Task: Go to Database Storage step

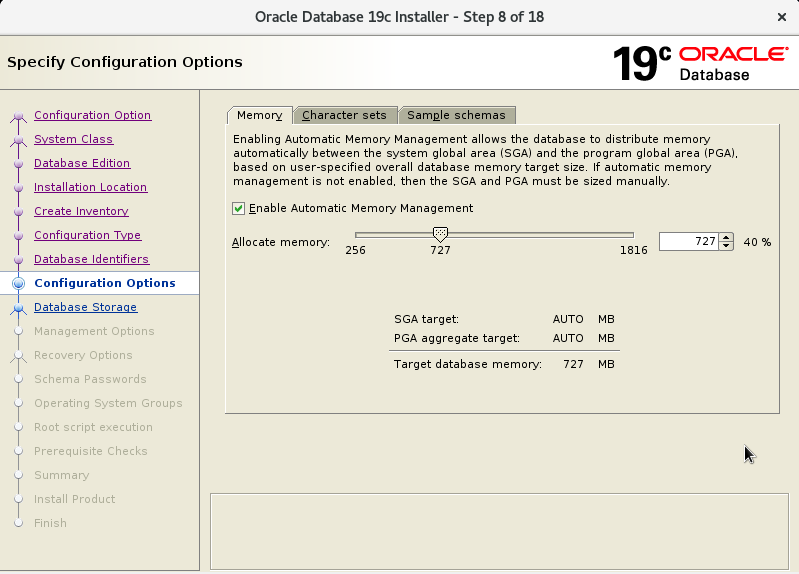Action: coord(86,307)
